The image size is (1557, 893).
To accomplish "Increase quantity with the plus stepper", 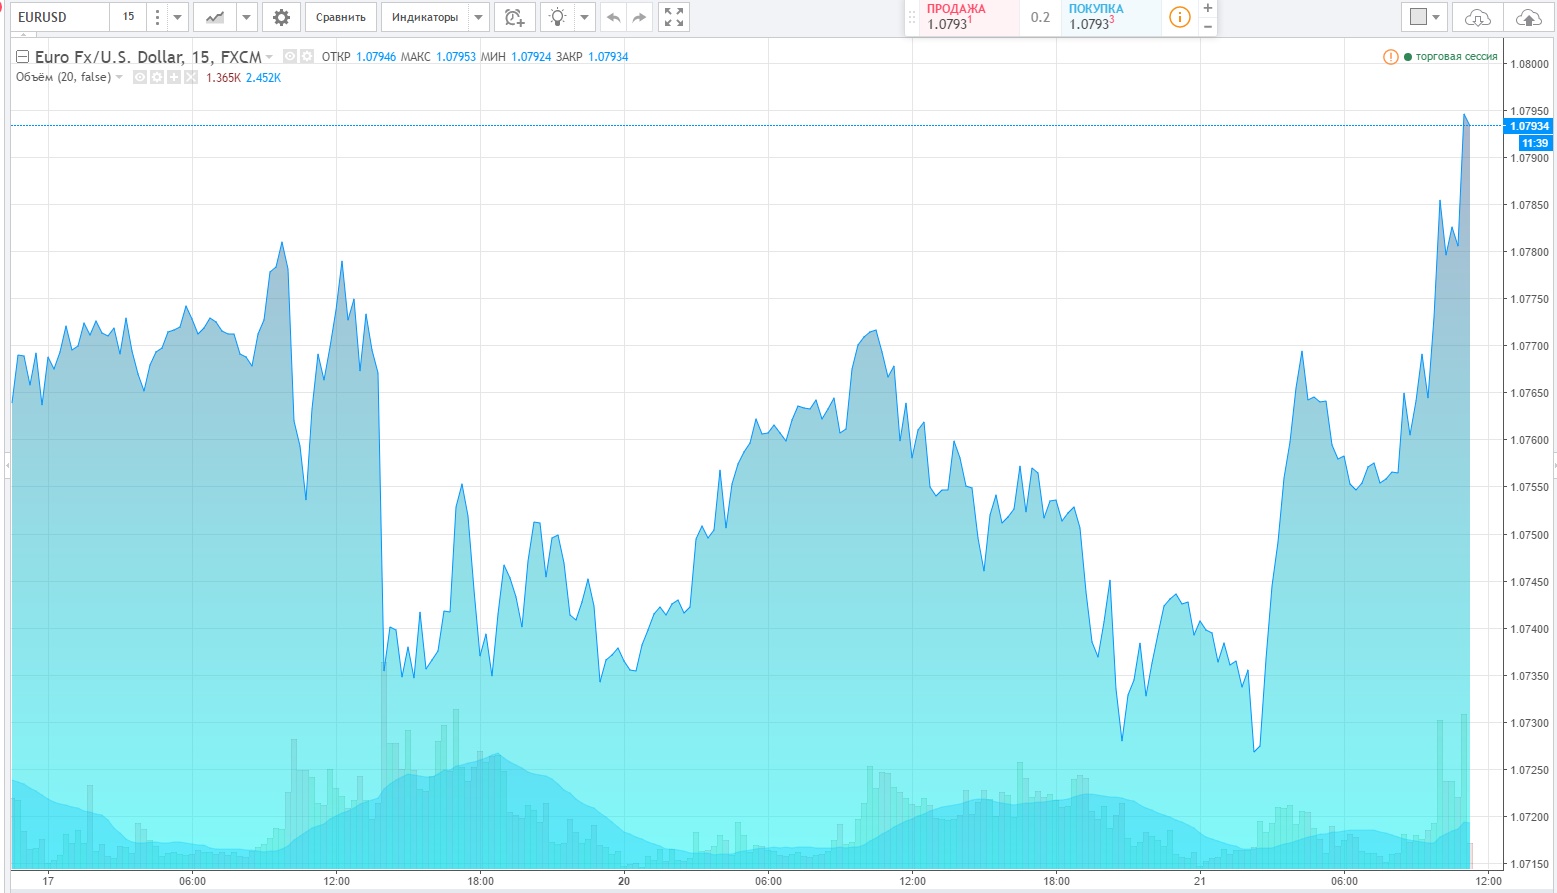I will [x=1208, y=8].
